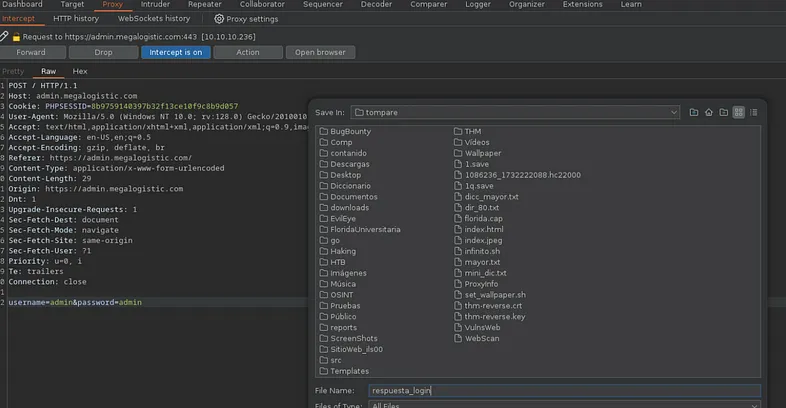Image resolution: width=786 pixels, height=408 pixels.
Task: Select the ScreenShots folder icon
Action: 324,338
